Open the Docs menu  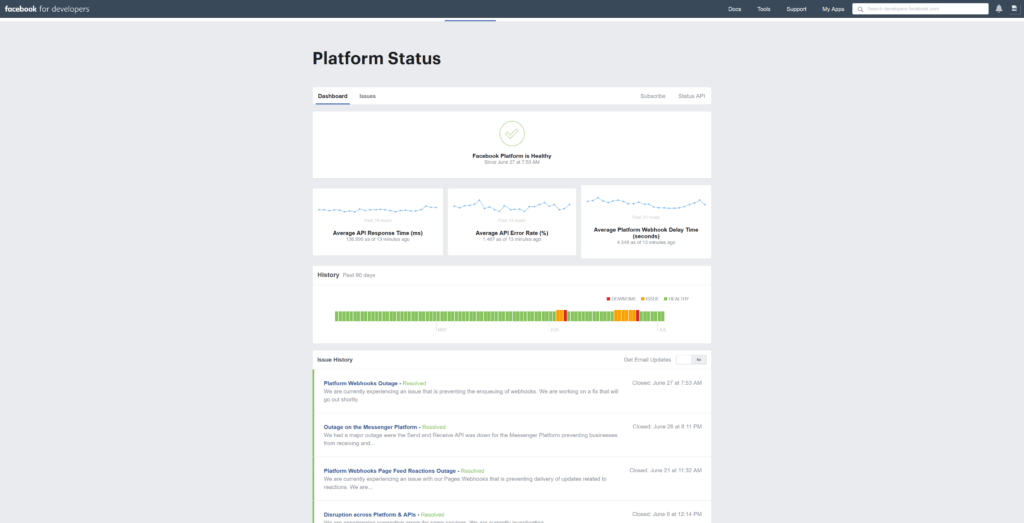[x=735, y=9]
